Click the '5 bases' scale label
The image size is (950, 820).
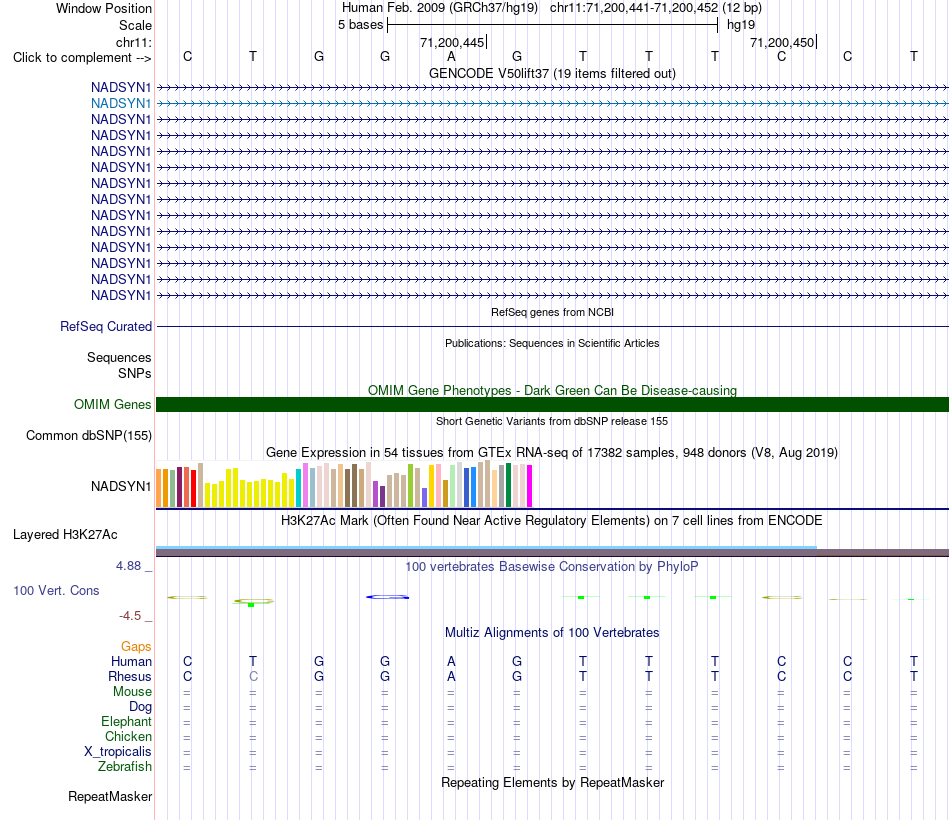(360, 25)
